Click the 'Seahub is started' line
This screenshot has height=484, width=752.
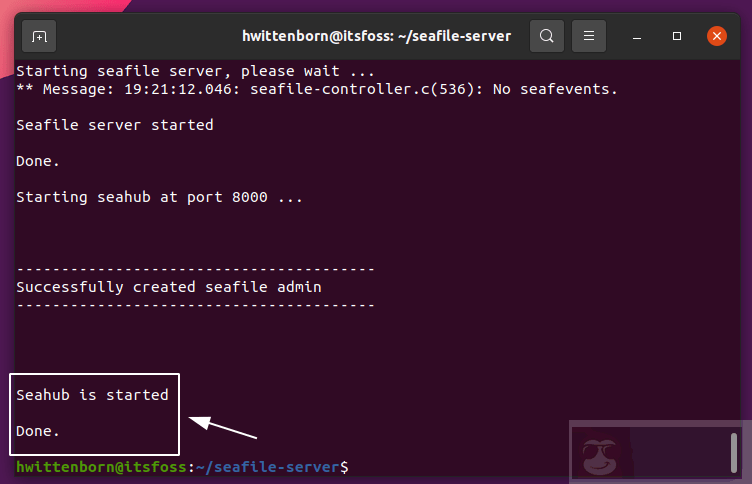[x=92, y=395]
